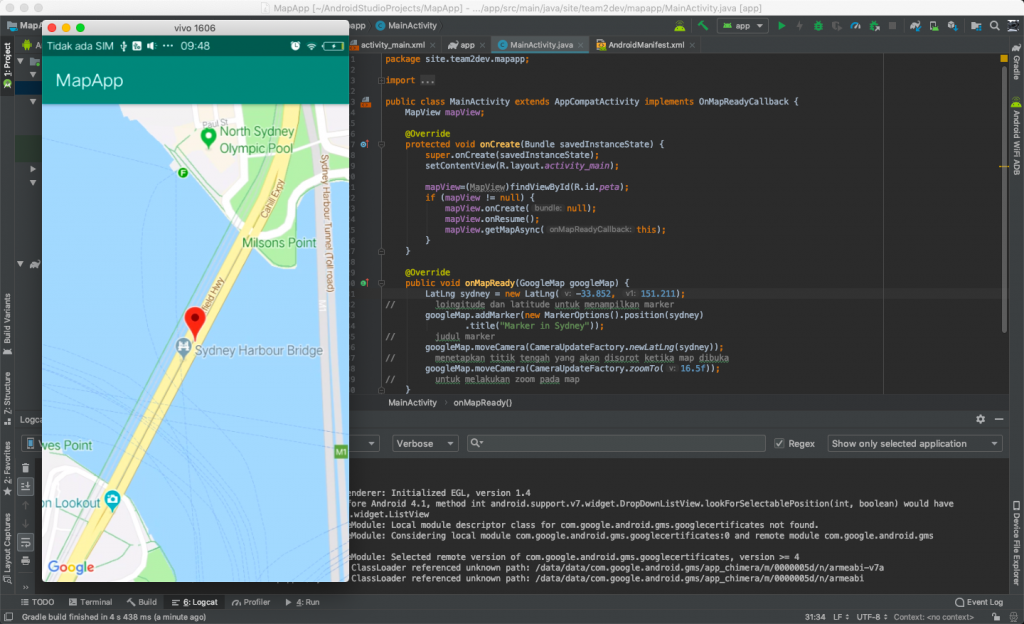
Task: Toggle scroll to end in logcat
Action: click(x=25, y=486)
